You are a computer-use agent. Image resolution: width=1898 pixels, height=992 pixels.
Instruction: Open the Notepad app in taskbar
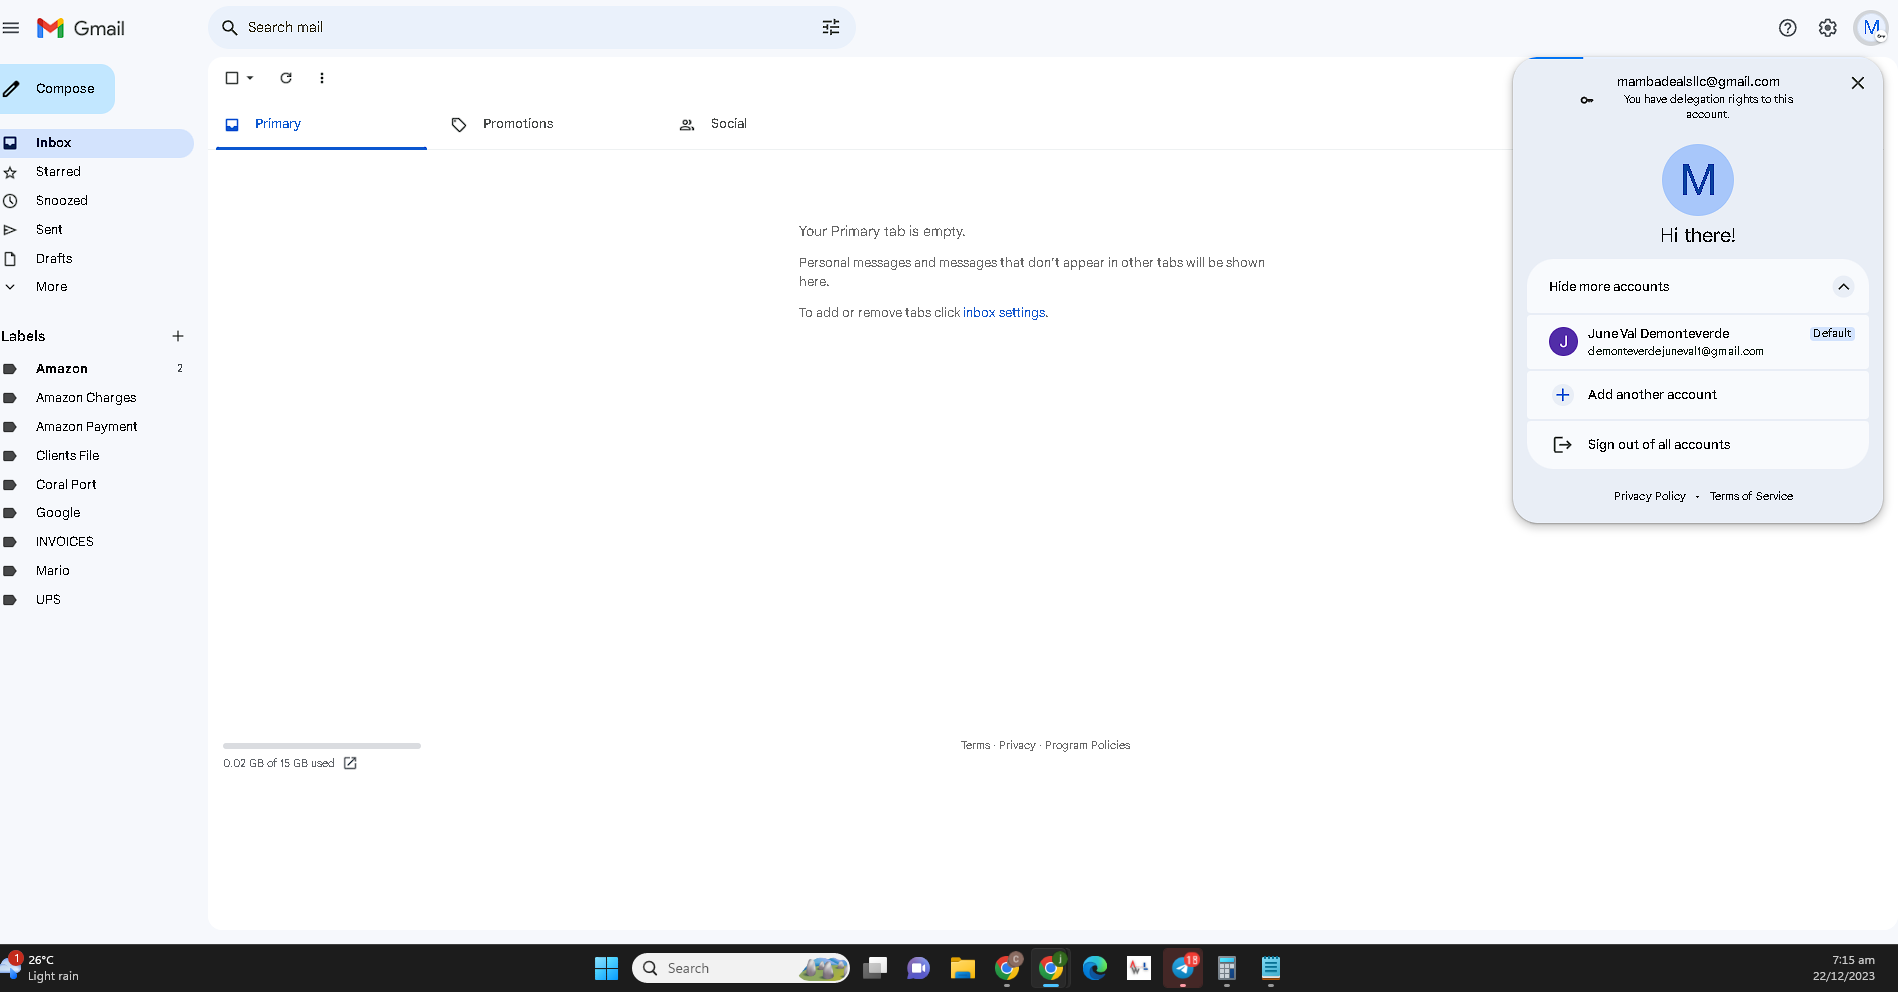pyautogui.click(x=1271, y=968)
